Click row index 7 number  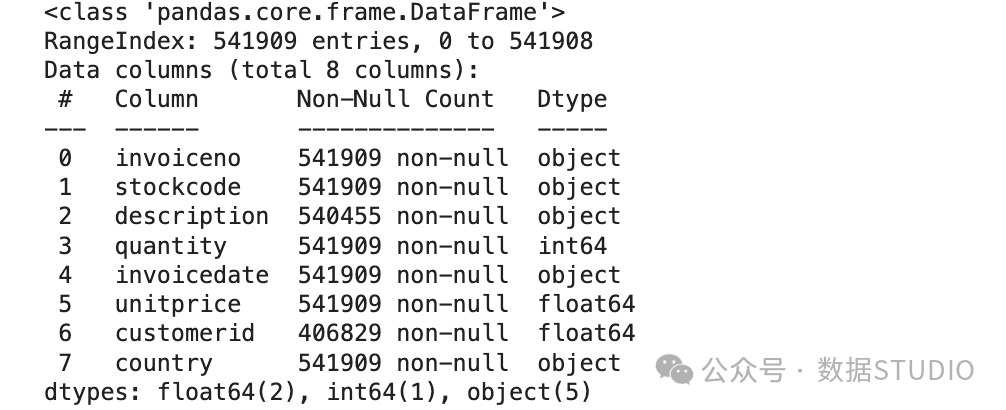[x=65, y=363]
